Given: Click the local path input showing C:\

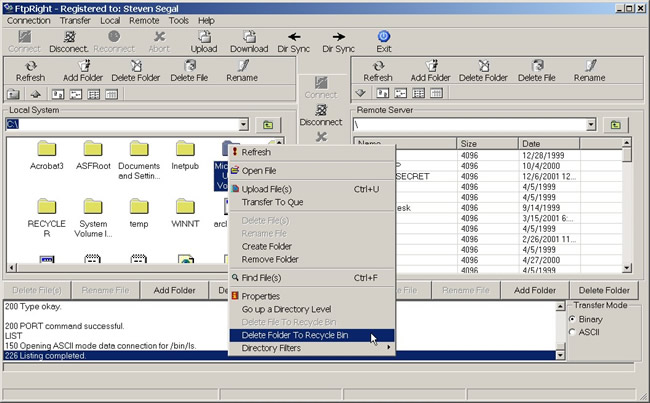Looking at the screenshot, I should [x=122, y=124].
